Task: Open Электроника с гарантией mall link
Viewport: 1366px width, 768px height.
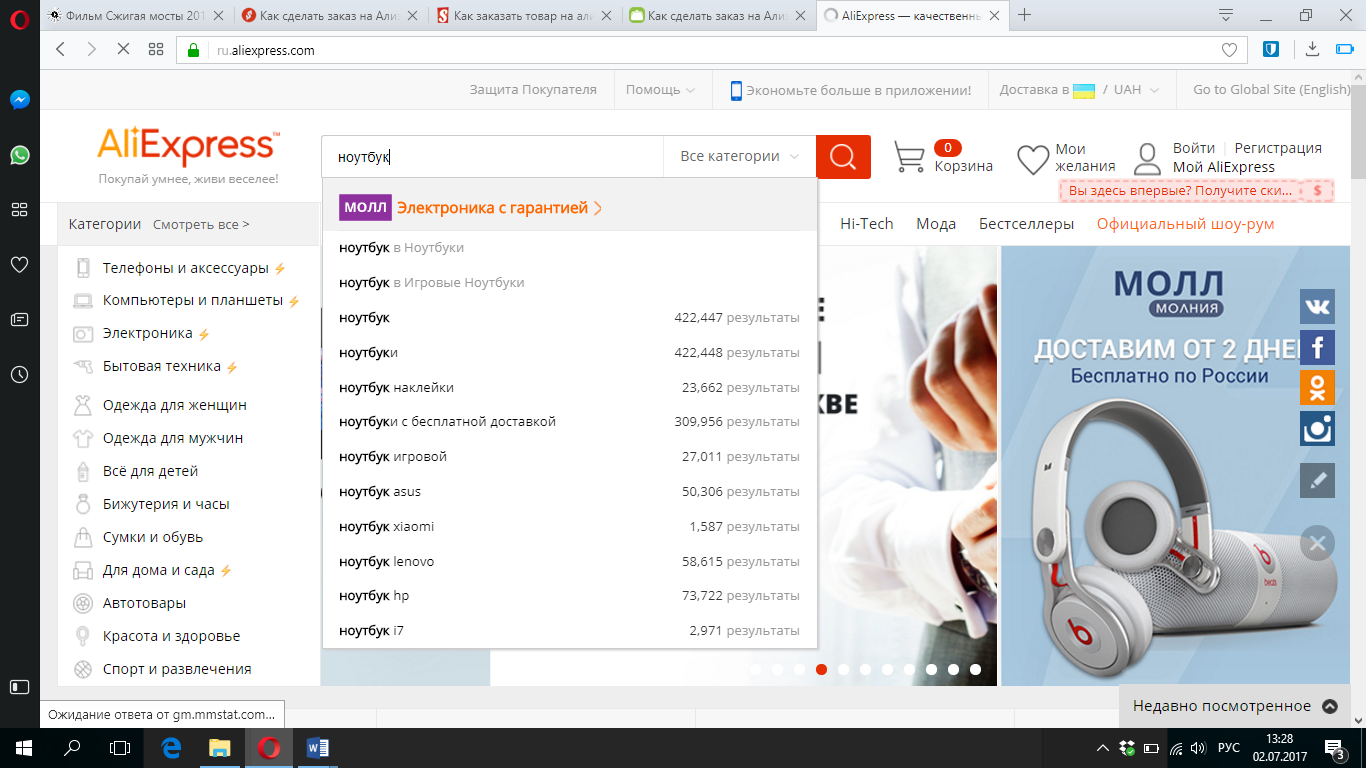Action: click(471, 208)
